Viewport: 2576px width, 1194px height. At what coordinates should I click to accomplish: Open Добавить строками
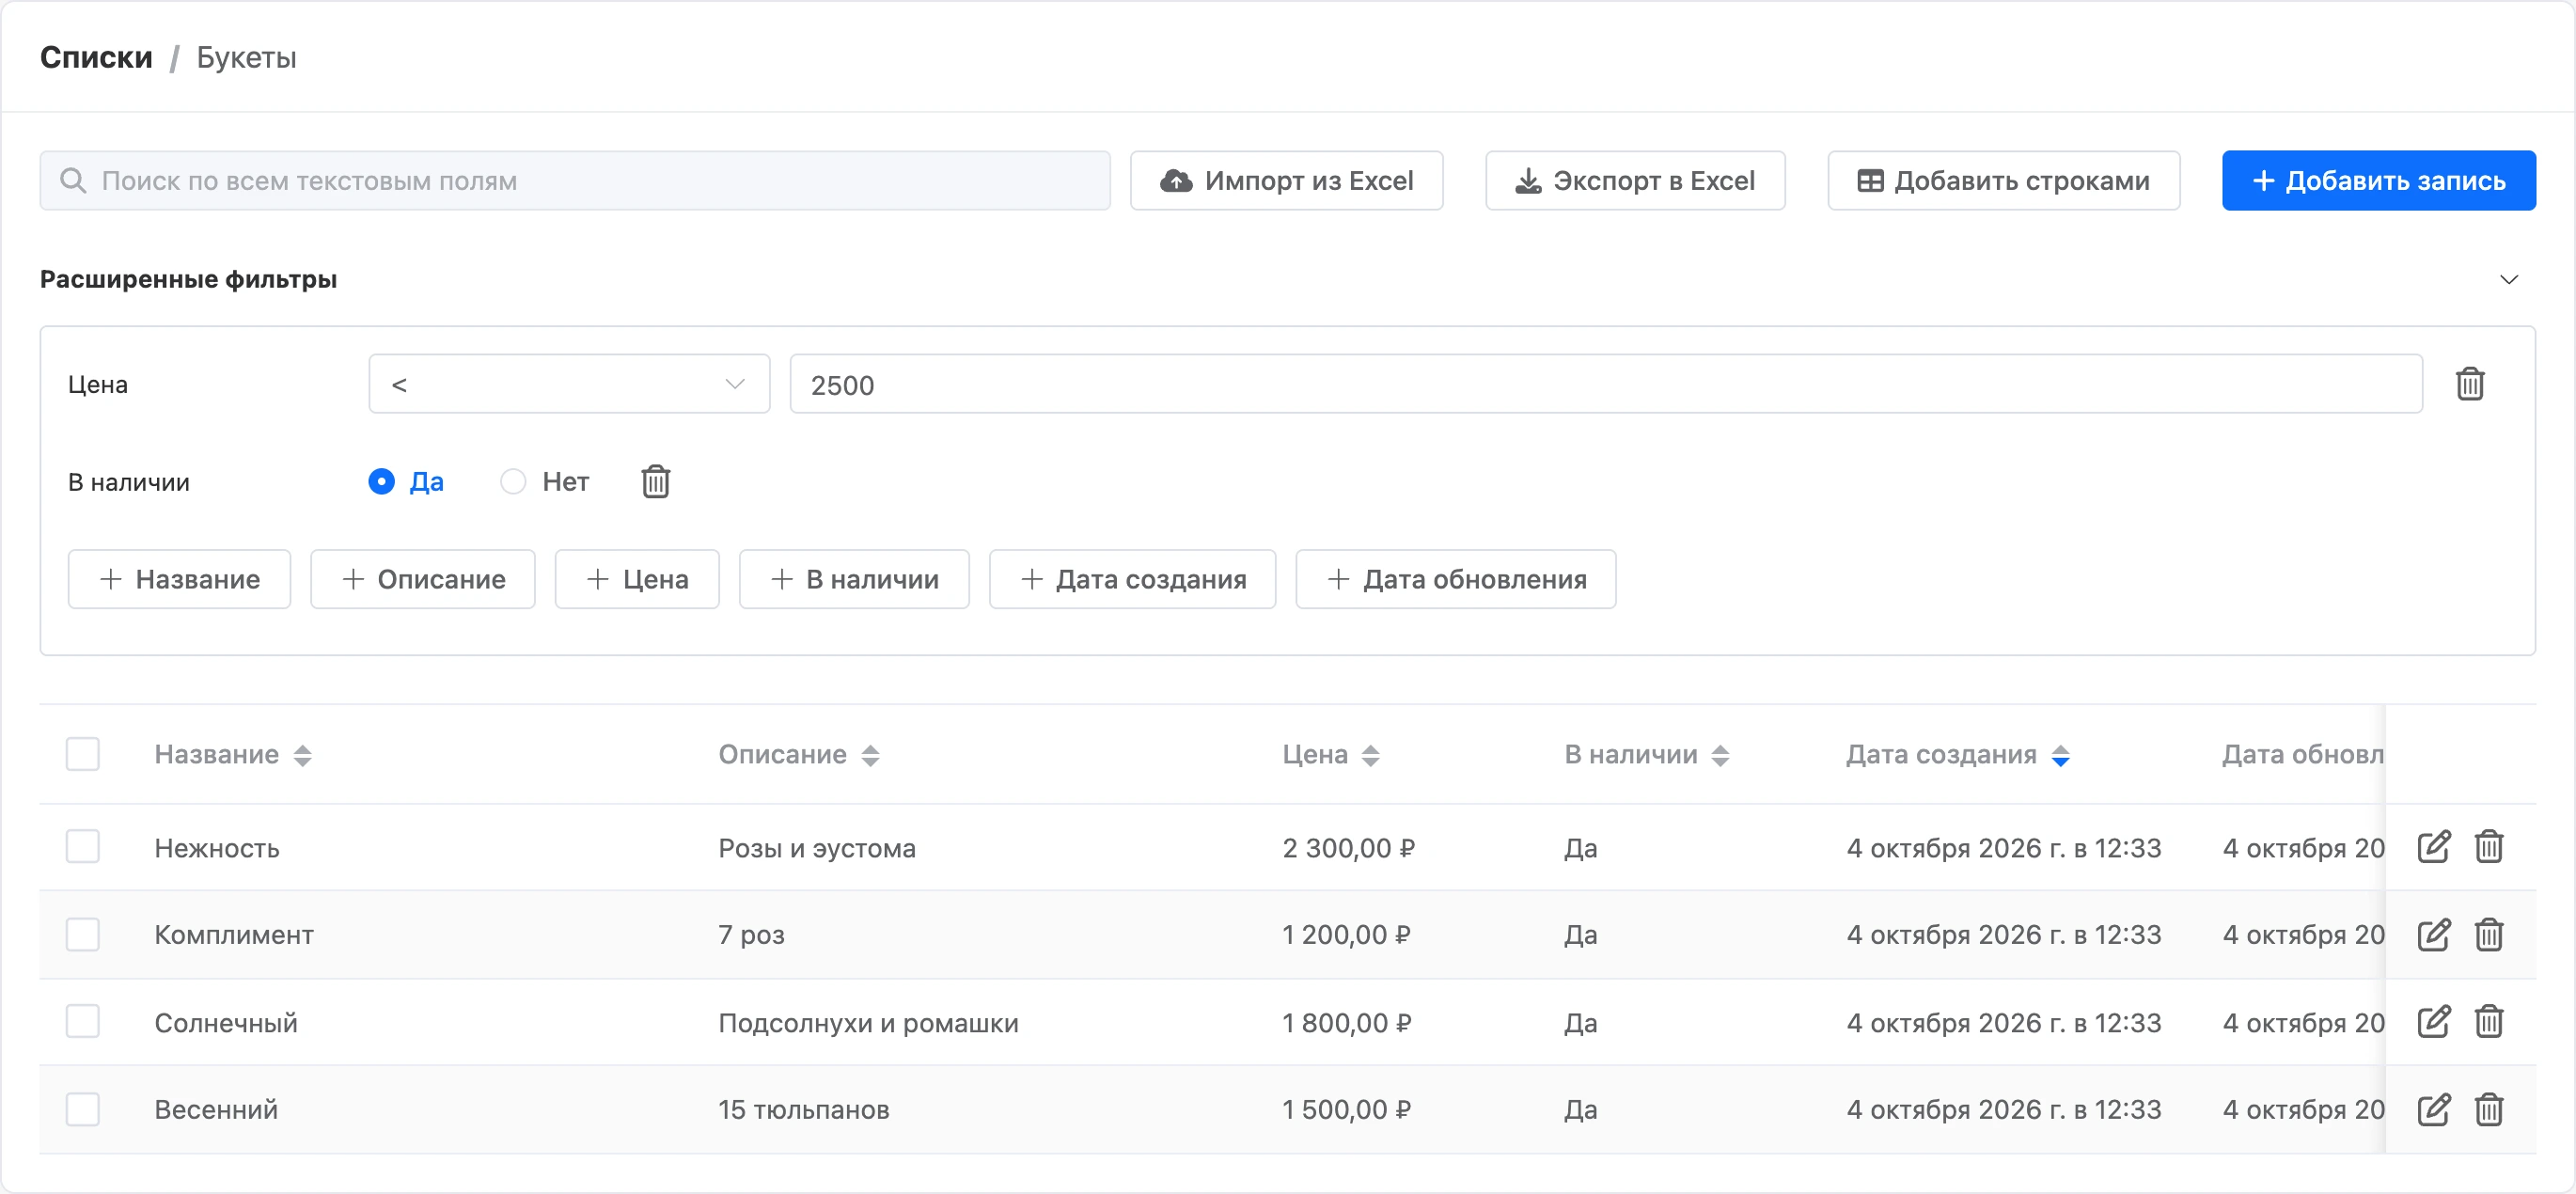pyautogui.click(x=2003, y=181)
